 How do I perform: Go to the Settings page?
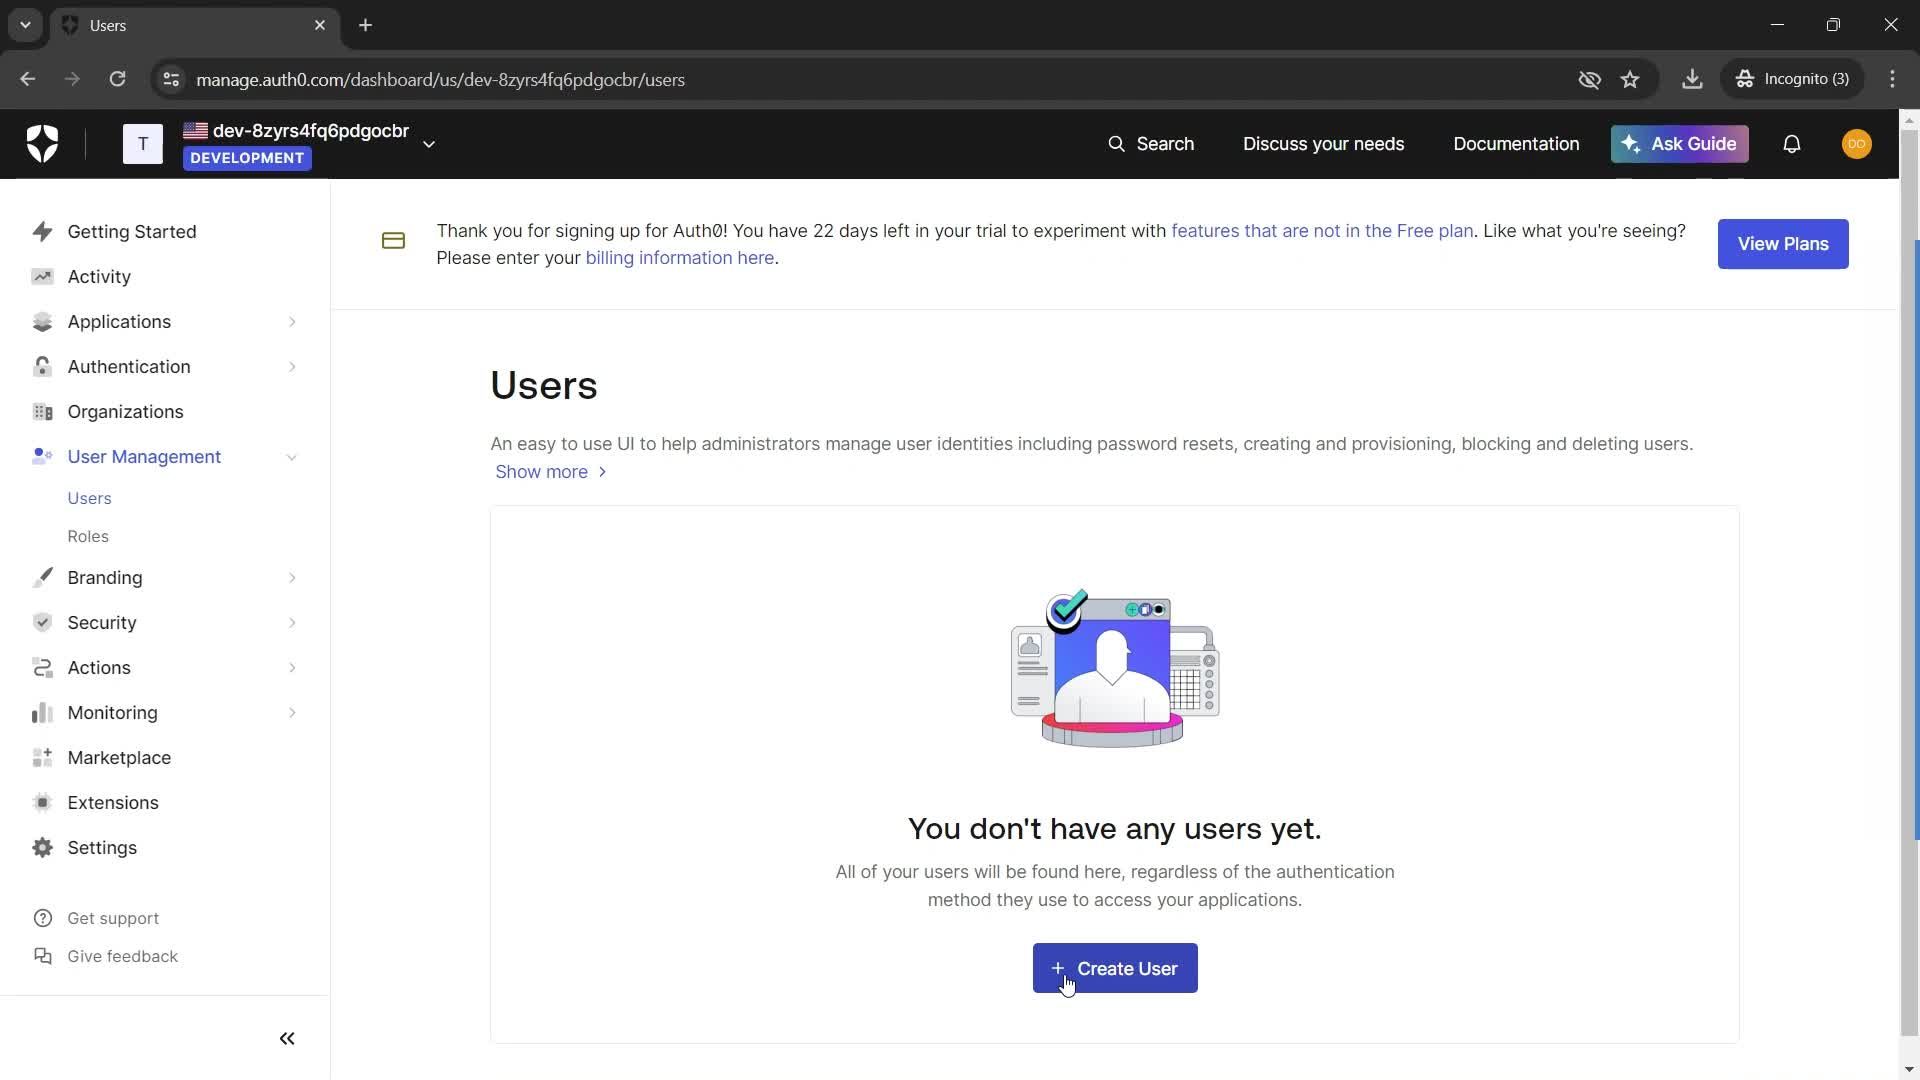[102, 848]
